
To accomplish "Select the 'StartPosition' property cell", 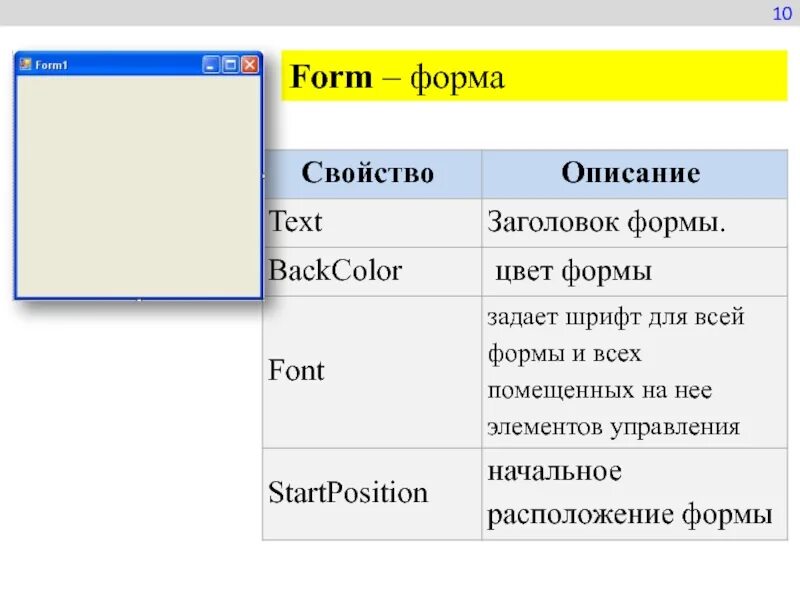I will pyautogui.click(x=372, y=494).
